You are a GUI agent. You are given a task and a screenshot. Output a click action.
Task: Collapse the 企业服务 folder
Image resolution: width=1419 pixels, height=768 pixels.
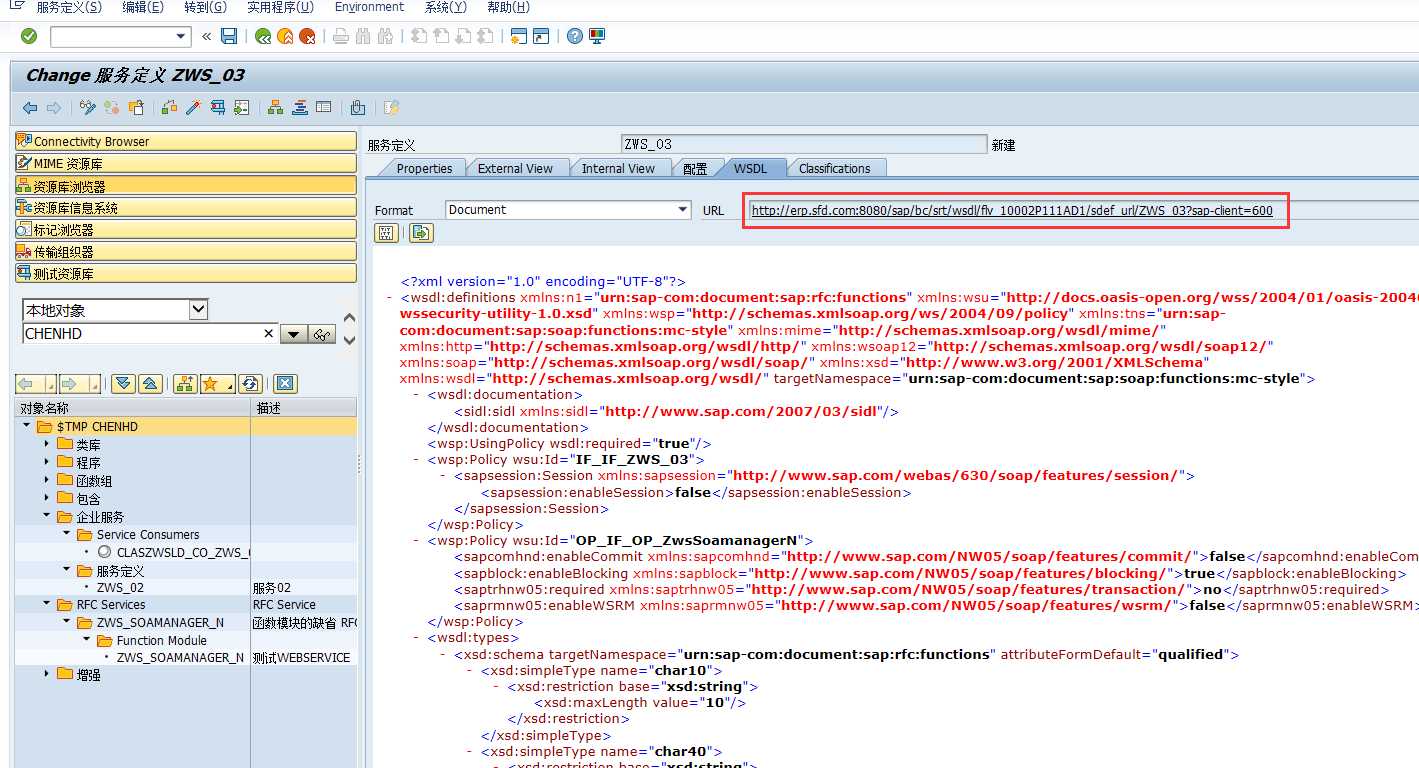pyautogui.click(x=46, y=516)
